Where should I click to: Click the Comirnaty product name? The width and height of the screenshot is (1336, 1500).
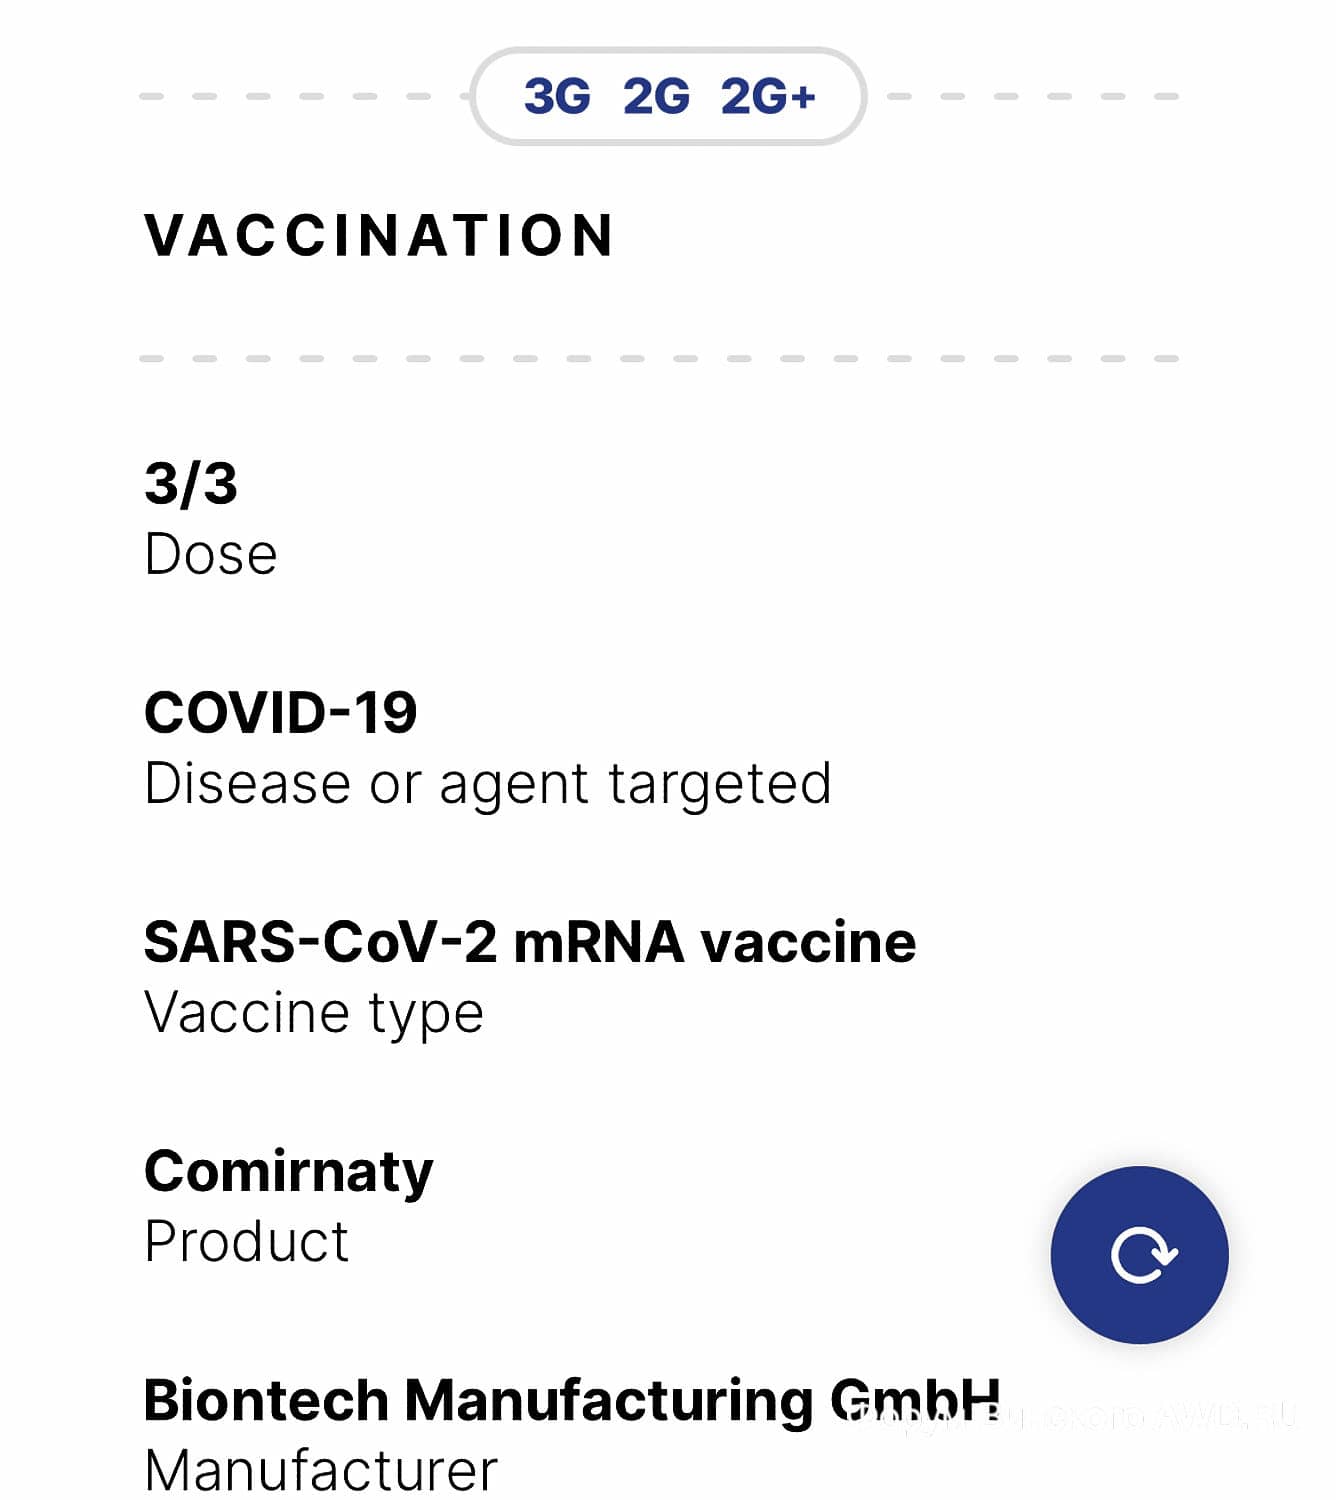point(289,1172)
